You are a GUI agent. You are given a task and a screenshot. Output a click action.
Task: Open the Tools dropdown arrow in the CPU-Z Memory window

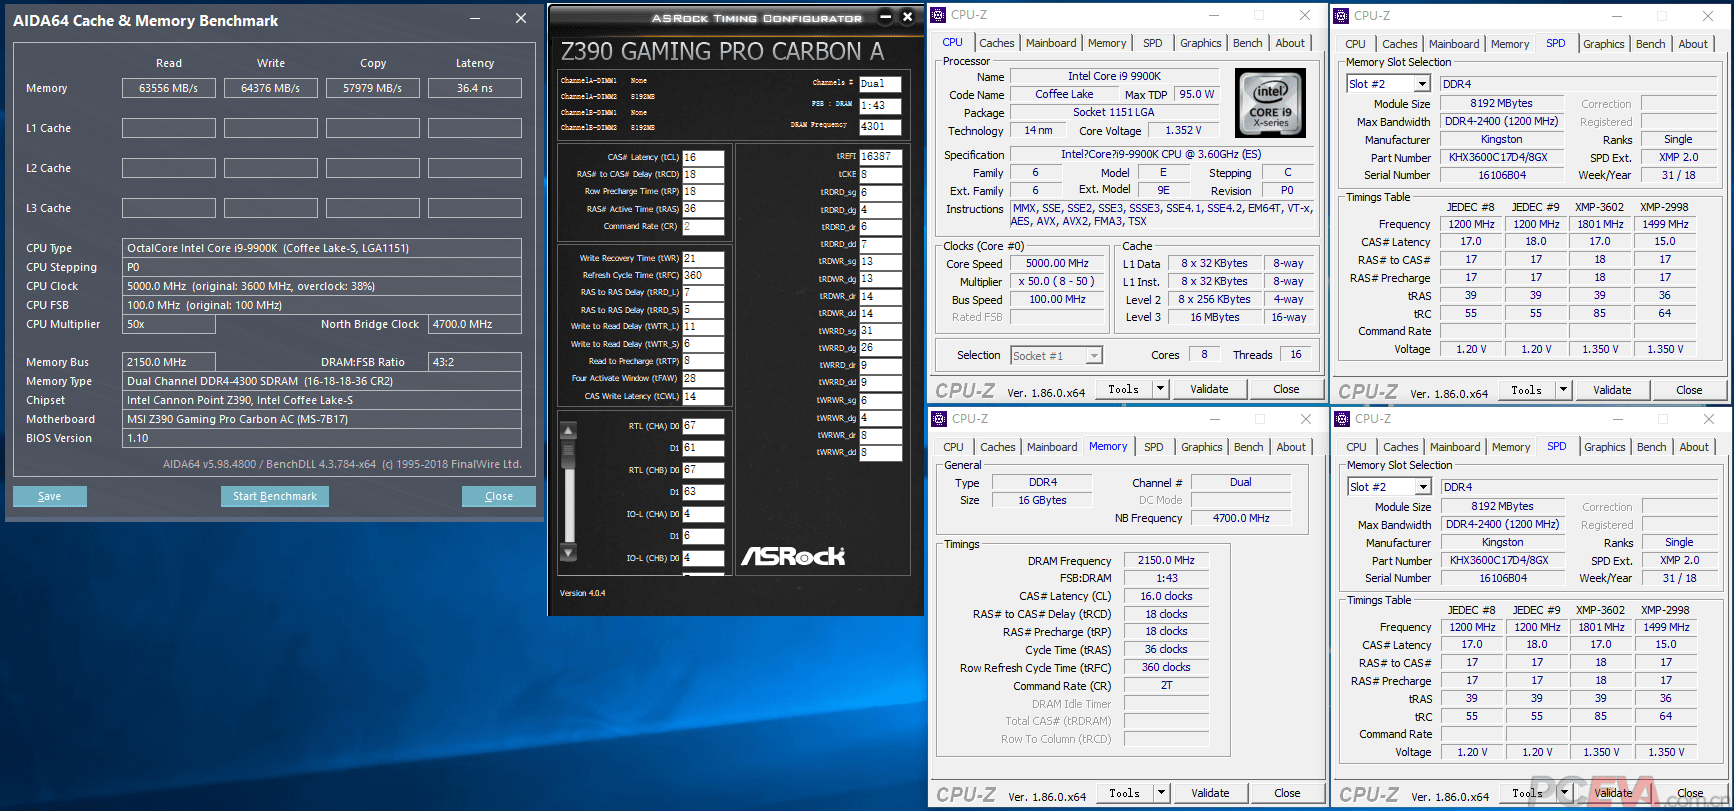tap(1162, 793)
